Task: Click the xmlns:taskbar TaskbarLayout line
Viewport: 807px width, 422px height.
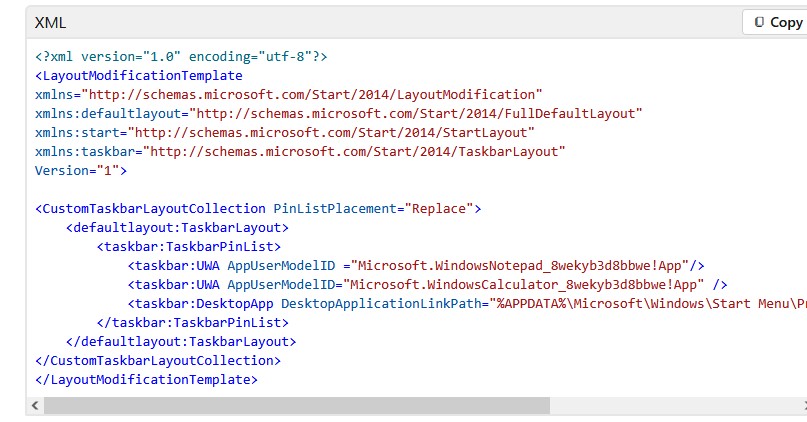Action: pos(300,152)
